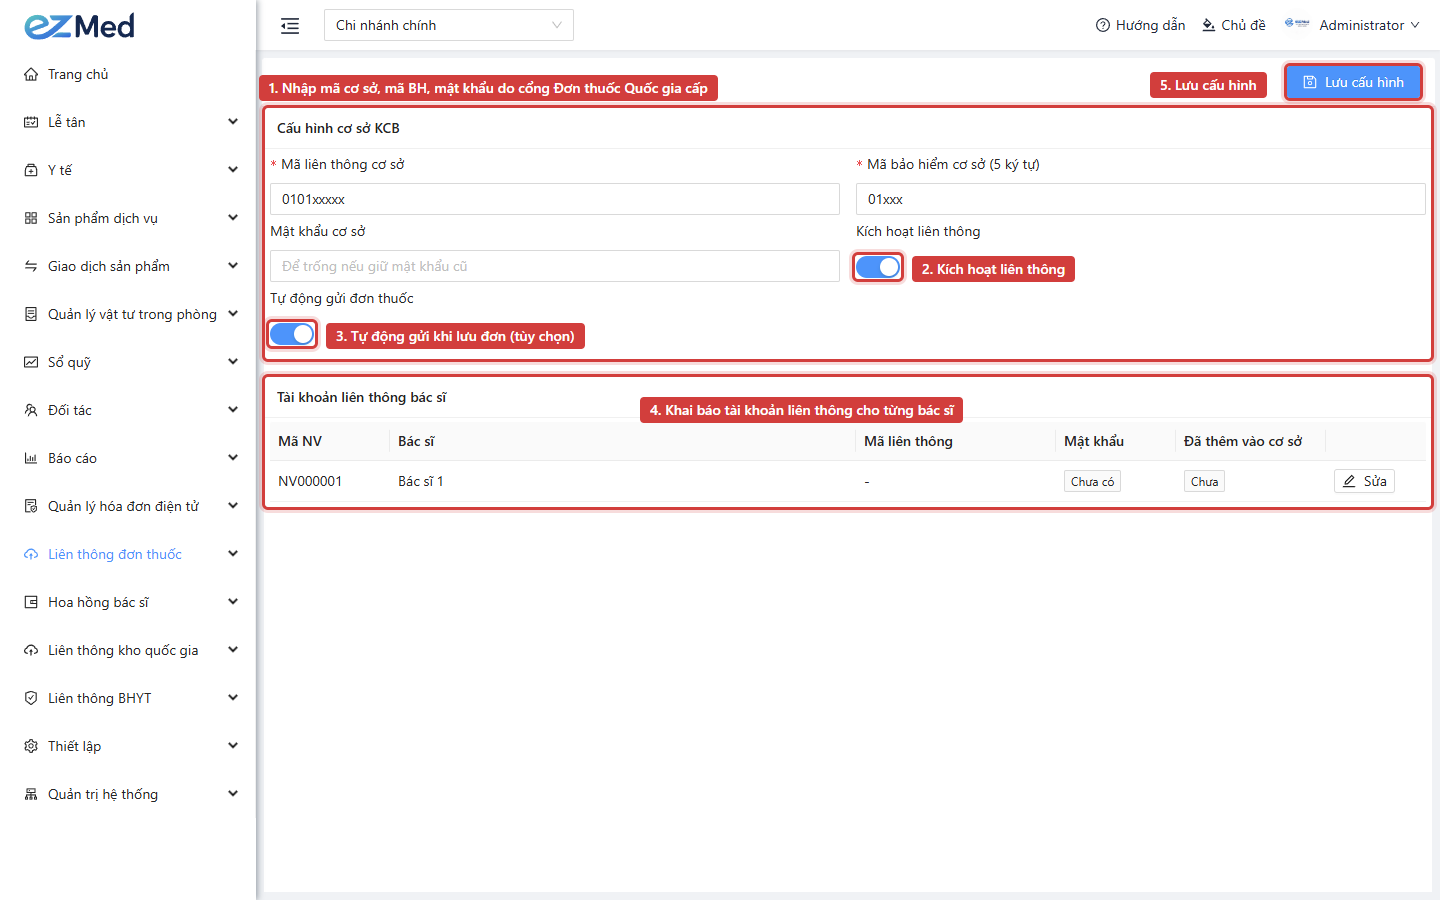
Task: Expand the Lễ tân menu chevron
Action: (233, 122)
